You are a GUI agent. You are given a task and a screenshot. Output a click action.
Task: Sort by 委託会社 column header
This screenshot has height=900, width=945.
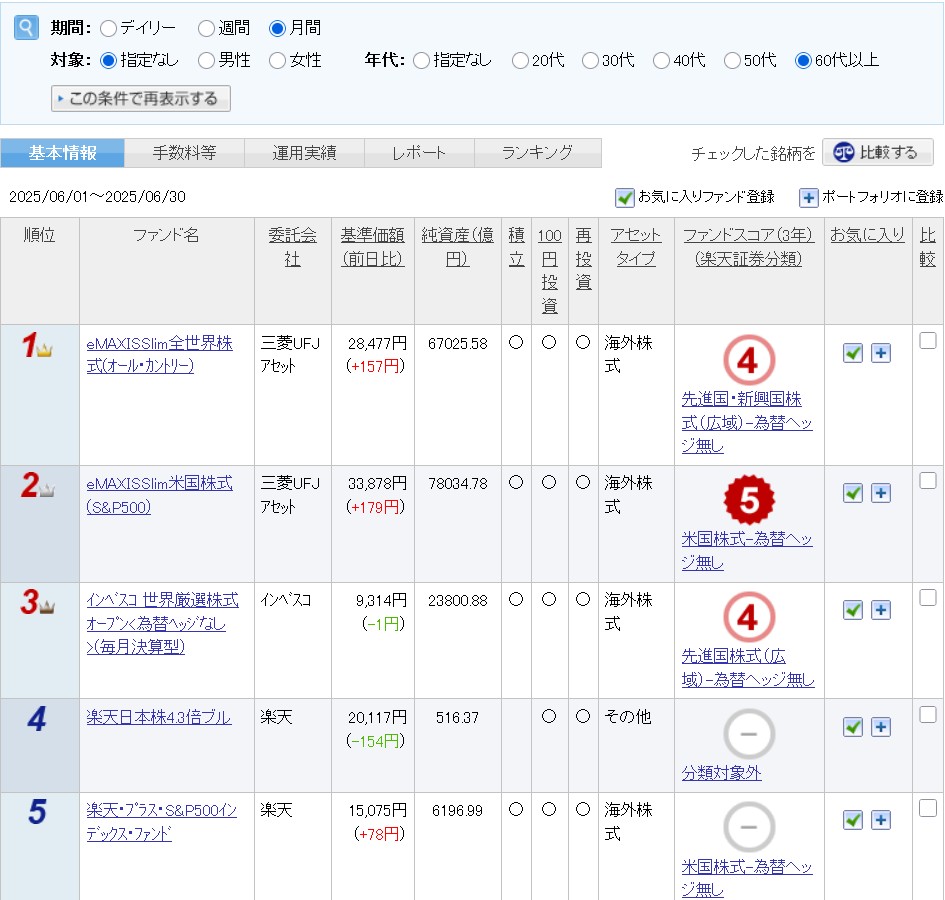tap(292, 247)
